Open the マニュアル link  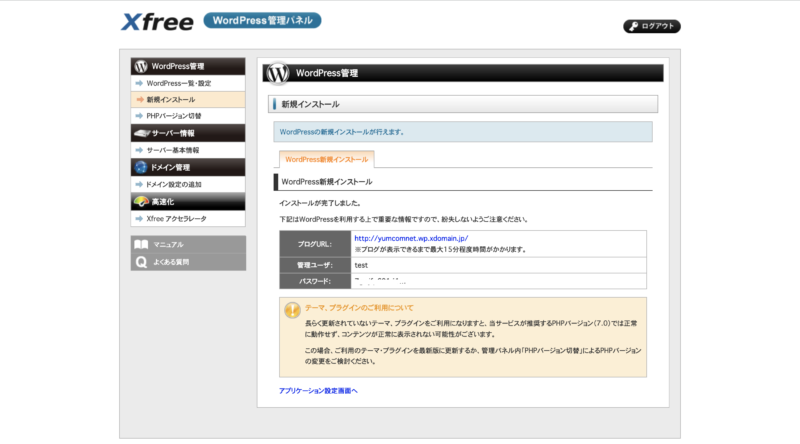(x=188, y=244)
